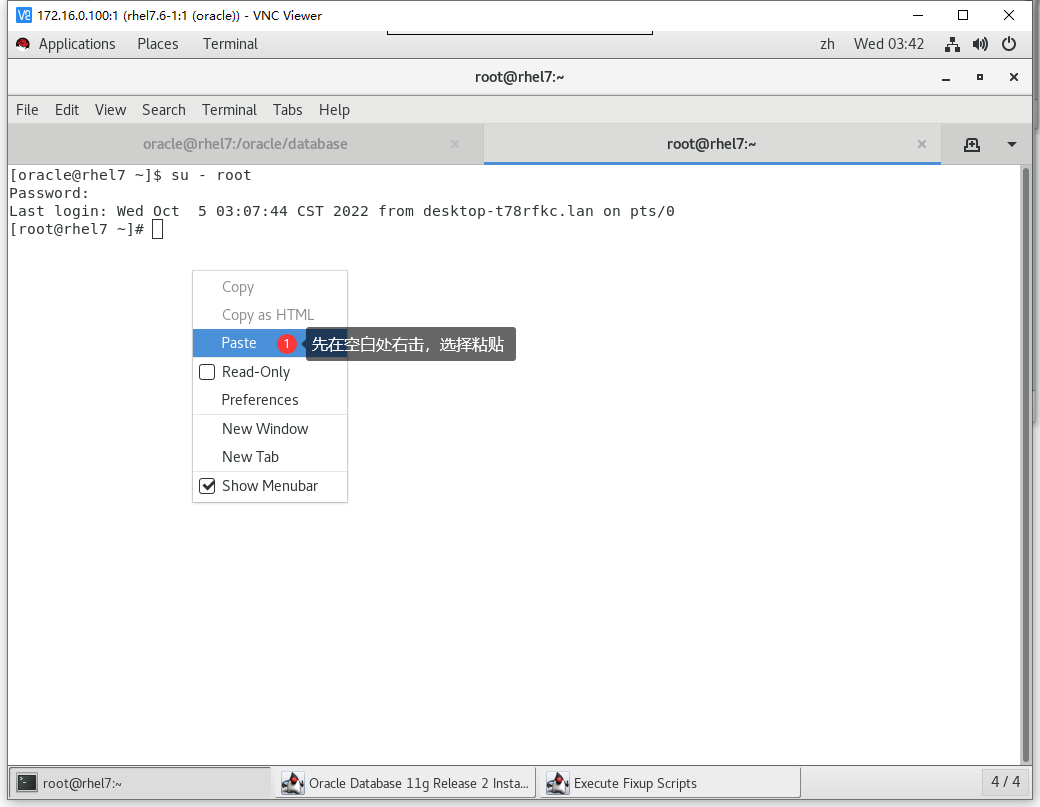The image size is (1040, 807).
Task: Click the "Password:" line in terminal
Action: pos(49,193)
